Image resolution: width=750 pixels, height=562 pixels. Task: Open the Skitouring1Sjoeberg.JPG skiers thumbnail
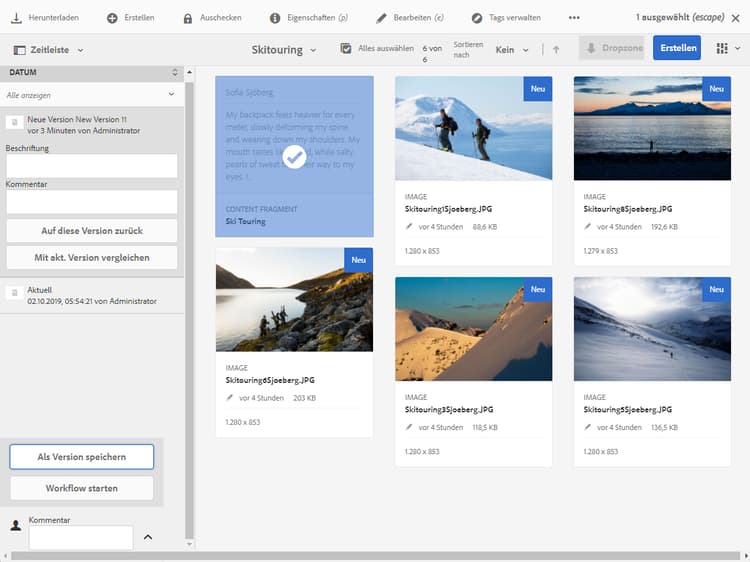(474, 128)
